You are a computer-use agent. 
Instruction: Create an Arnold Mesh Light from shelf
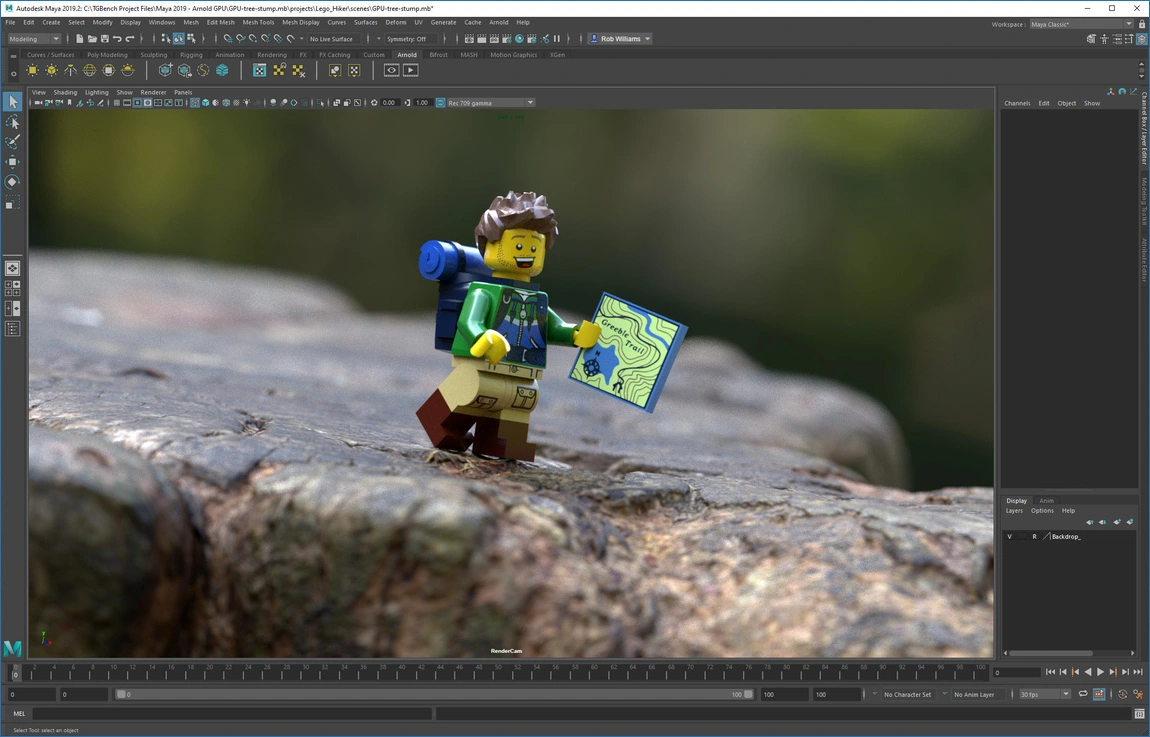coord(51,70)
